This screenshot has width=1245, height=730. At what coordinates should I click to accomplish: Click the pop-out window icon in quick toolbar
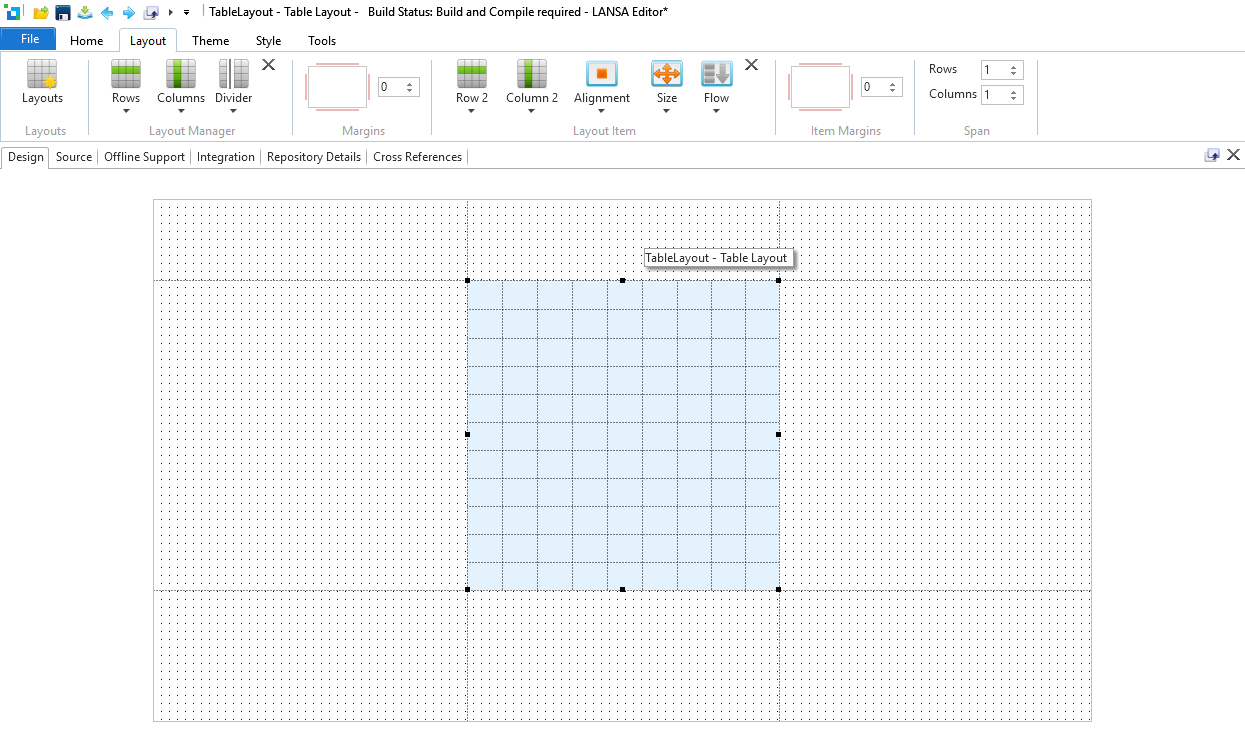pyautogui.click(x=151, y=12)
